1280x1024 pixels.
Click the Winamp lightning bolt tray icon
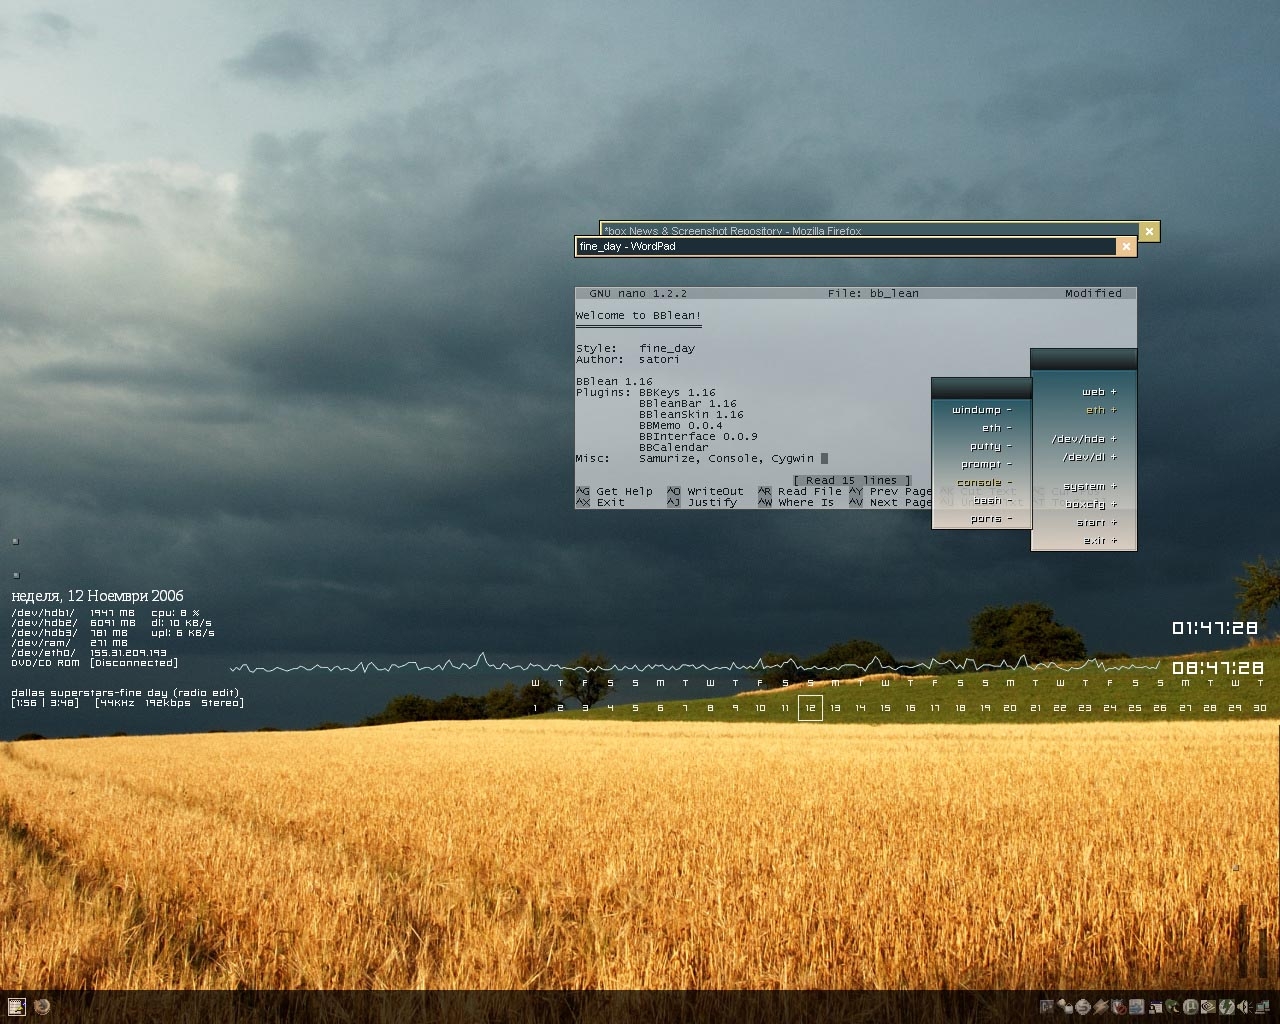pyautogui.click(x=1101, y=1007)
